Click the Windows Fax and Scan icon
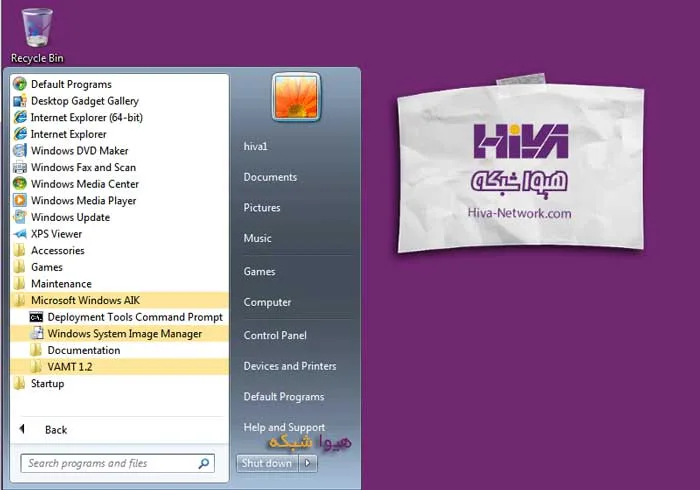Image resolution: width=700 pixels, height=490 pixels. [20, 167]
